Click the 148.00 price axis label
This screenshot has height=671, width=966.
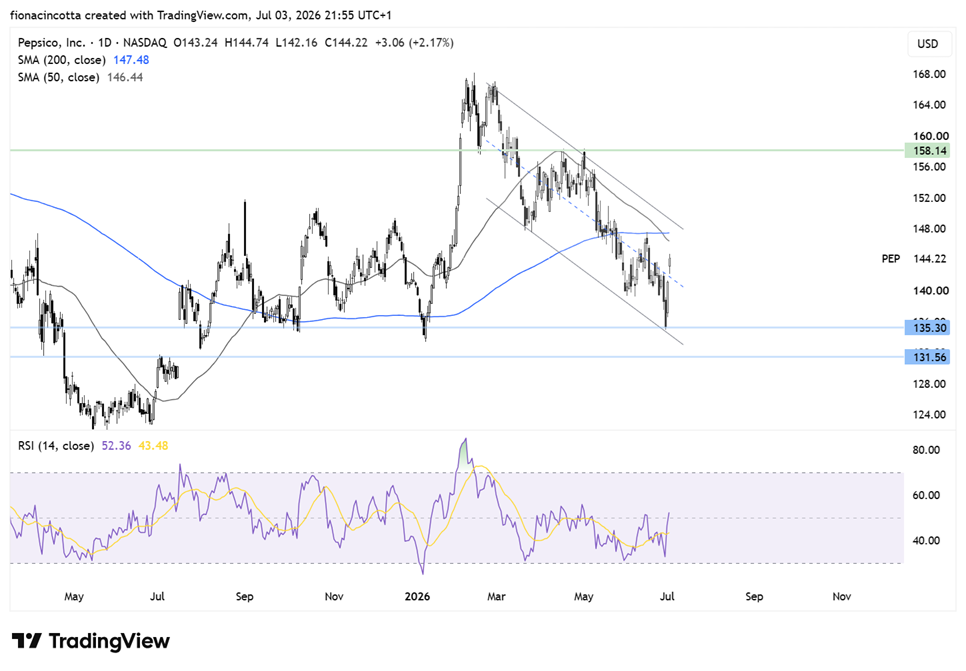tap(929, 229)
